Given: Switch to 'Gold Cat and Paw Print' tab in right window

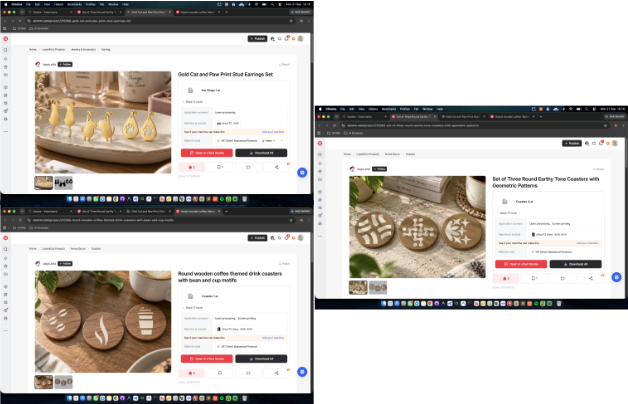Looking at the screenshot, I should coord(463,117).
